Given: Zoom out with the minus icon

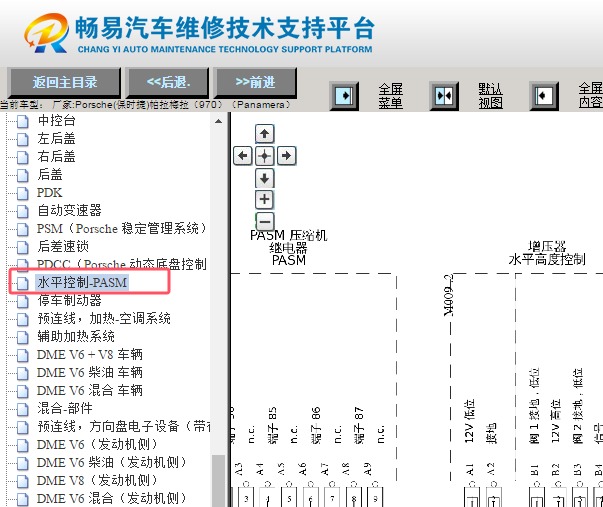Looking at the screenshot, I should (x=264, y=222).
